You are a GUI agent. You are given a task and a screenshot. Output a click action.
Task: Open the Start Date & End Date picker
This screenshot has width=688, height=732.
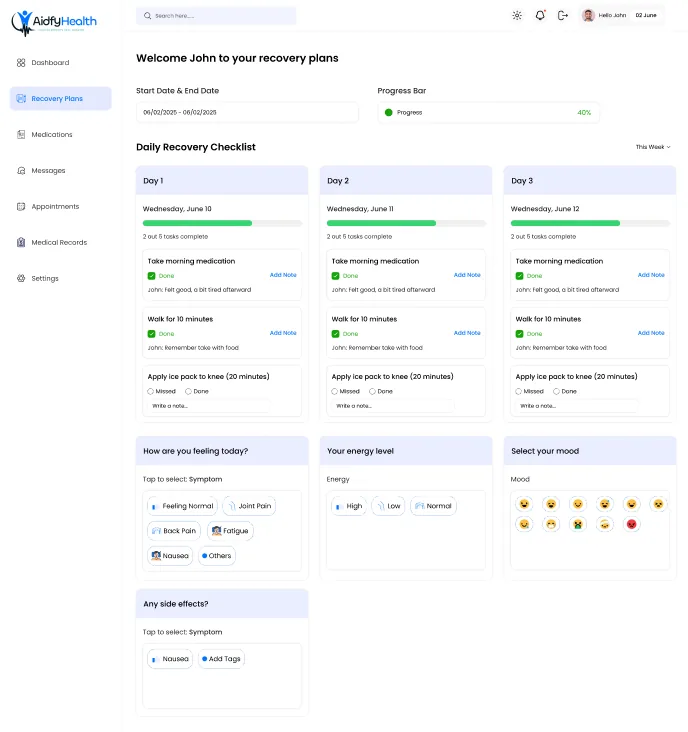click(x=247, y=113)
